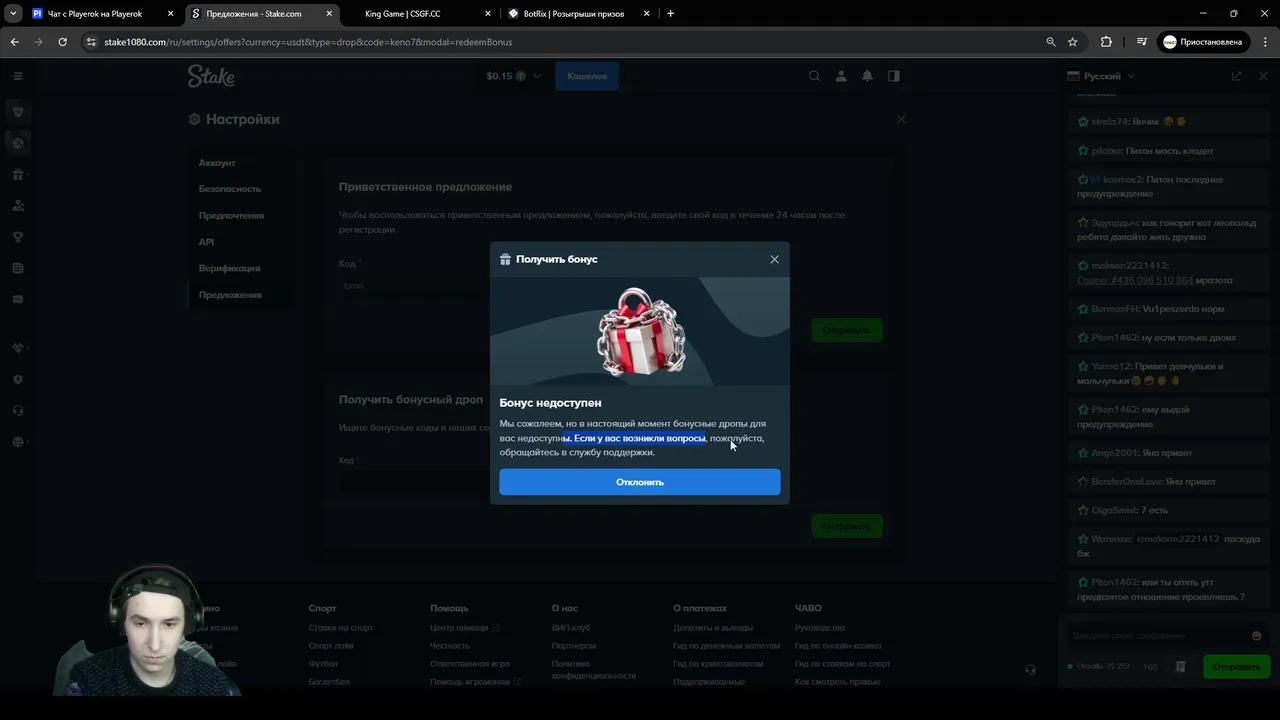The width and height of the screenshot is (1280, 720).
Task: Open the language globe icon in sidebar
Action: 17,442
